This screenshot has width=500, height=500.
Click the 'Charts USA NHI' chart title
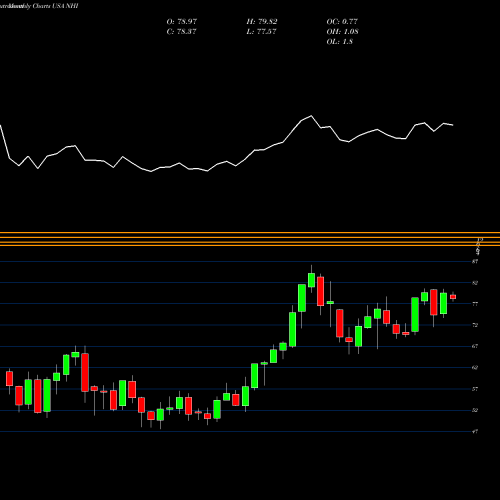click(x=55, y=6)
